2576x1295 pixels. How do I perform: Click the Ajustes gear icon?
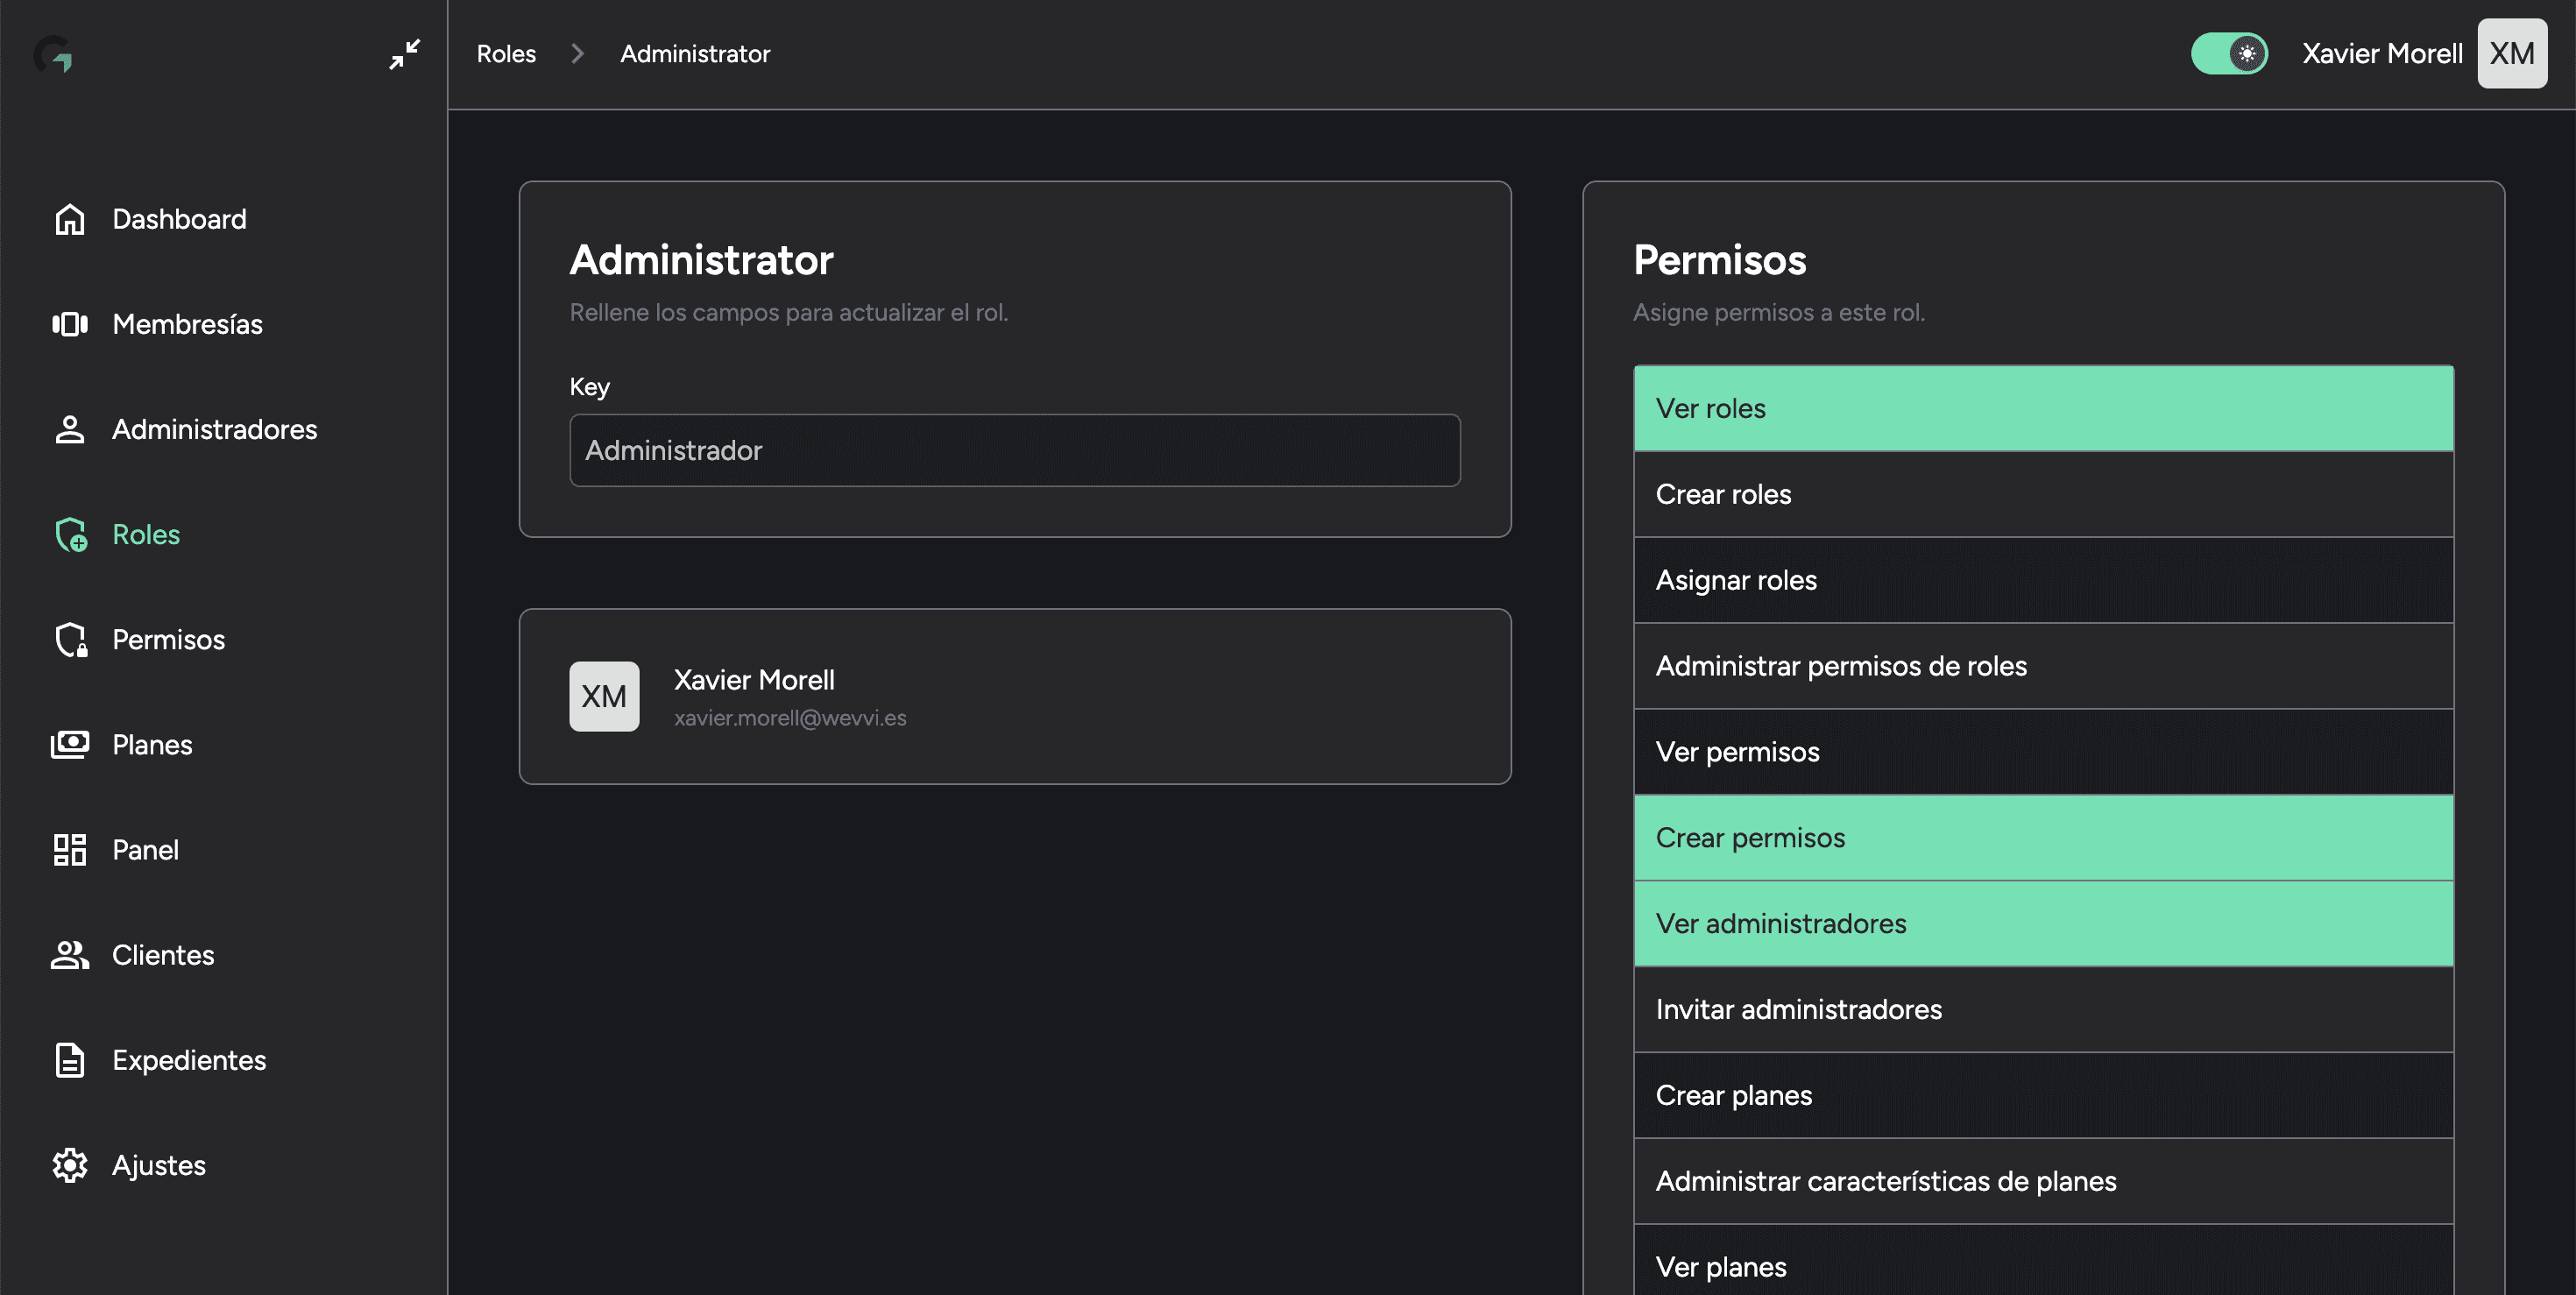[x=69, y=1165]
